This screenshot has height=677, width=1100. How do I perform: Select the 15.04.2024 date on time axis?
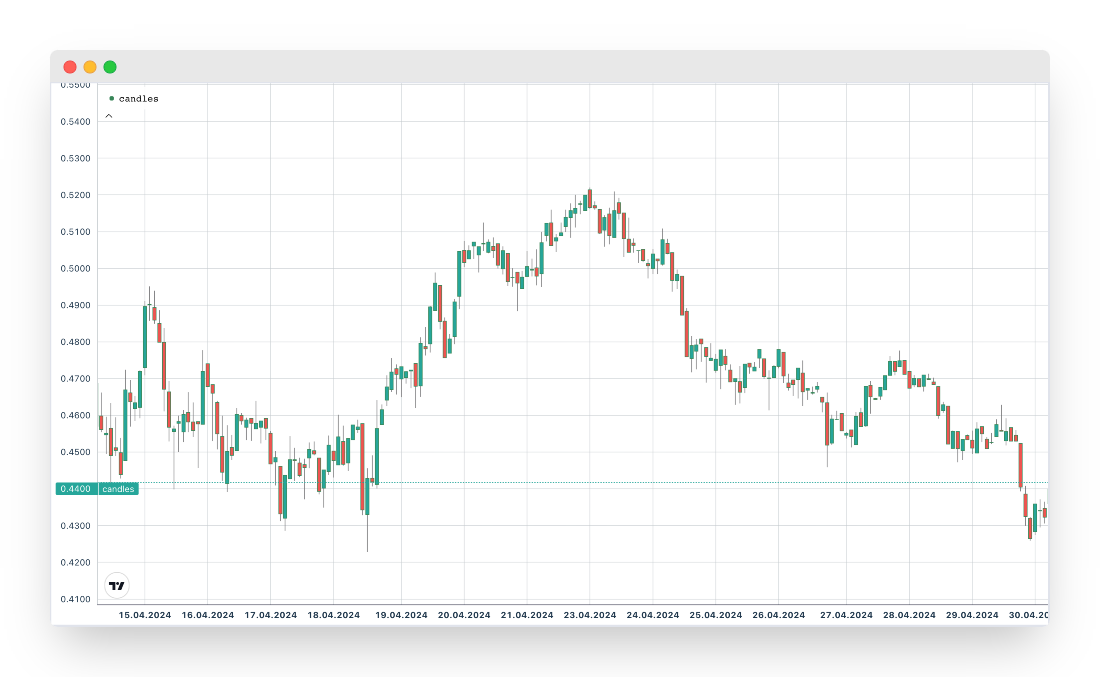pos(145,615)
